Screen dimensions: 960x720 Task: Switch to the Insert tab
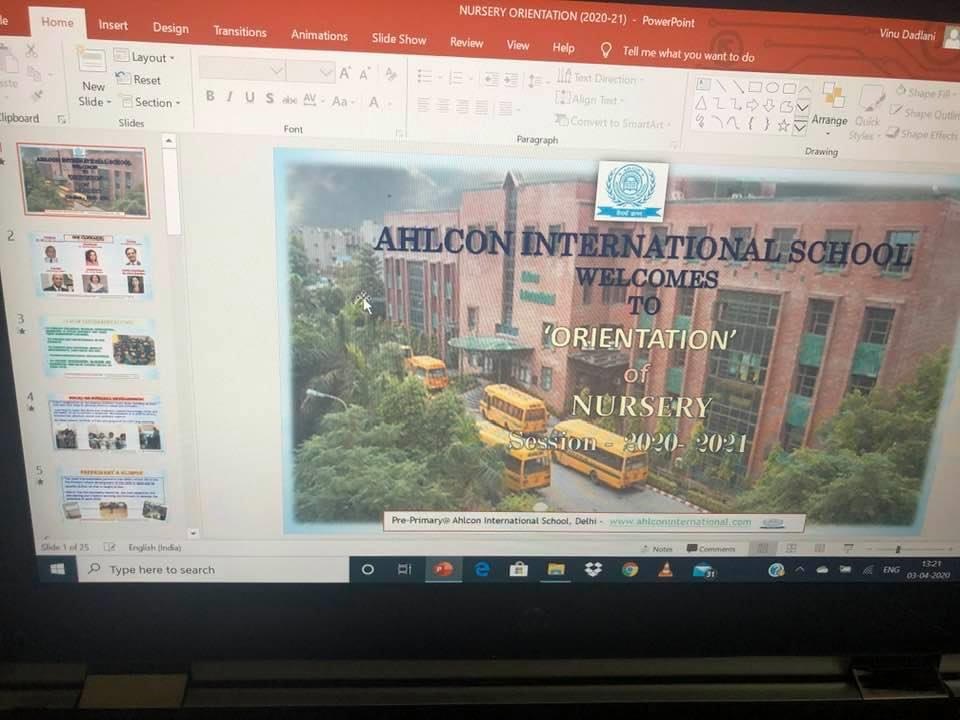point(113,25)
